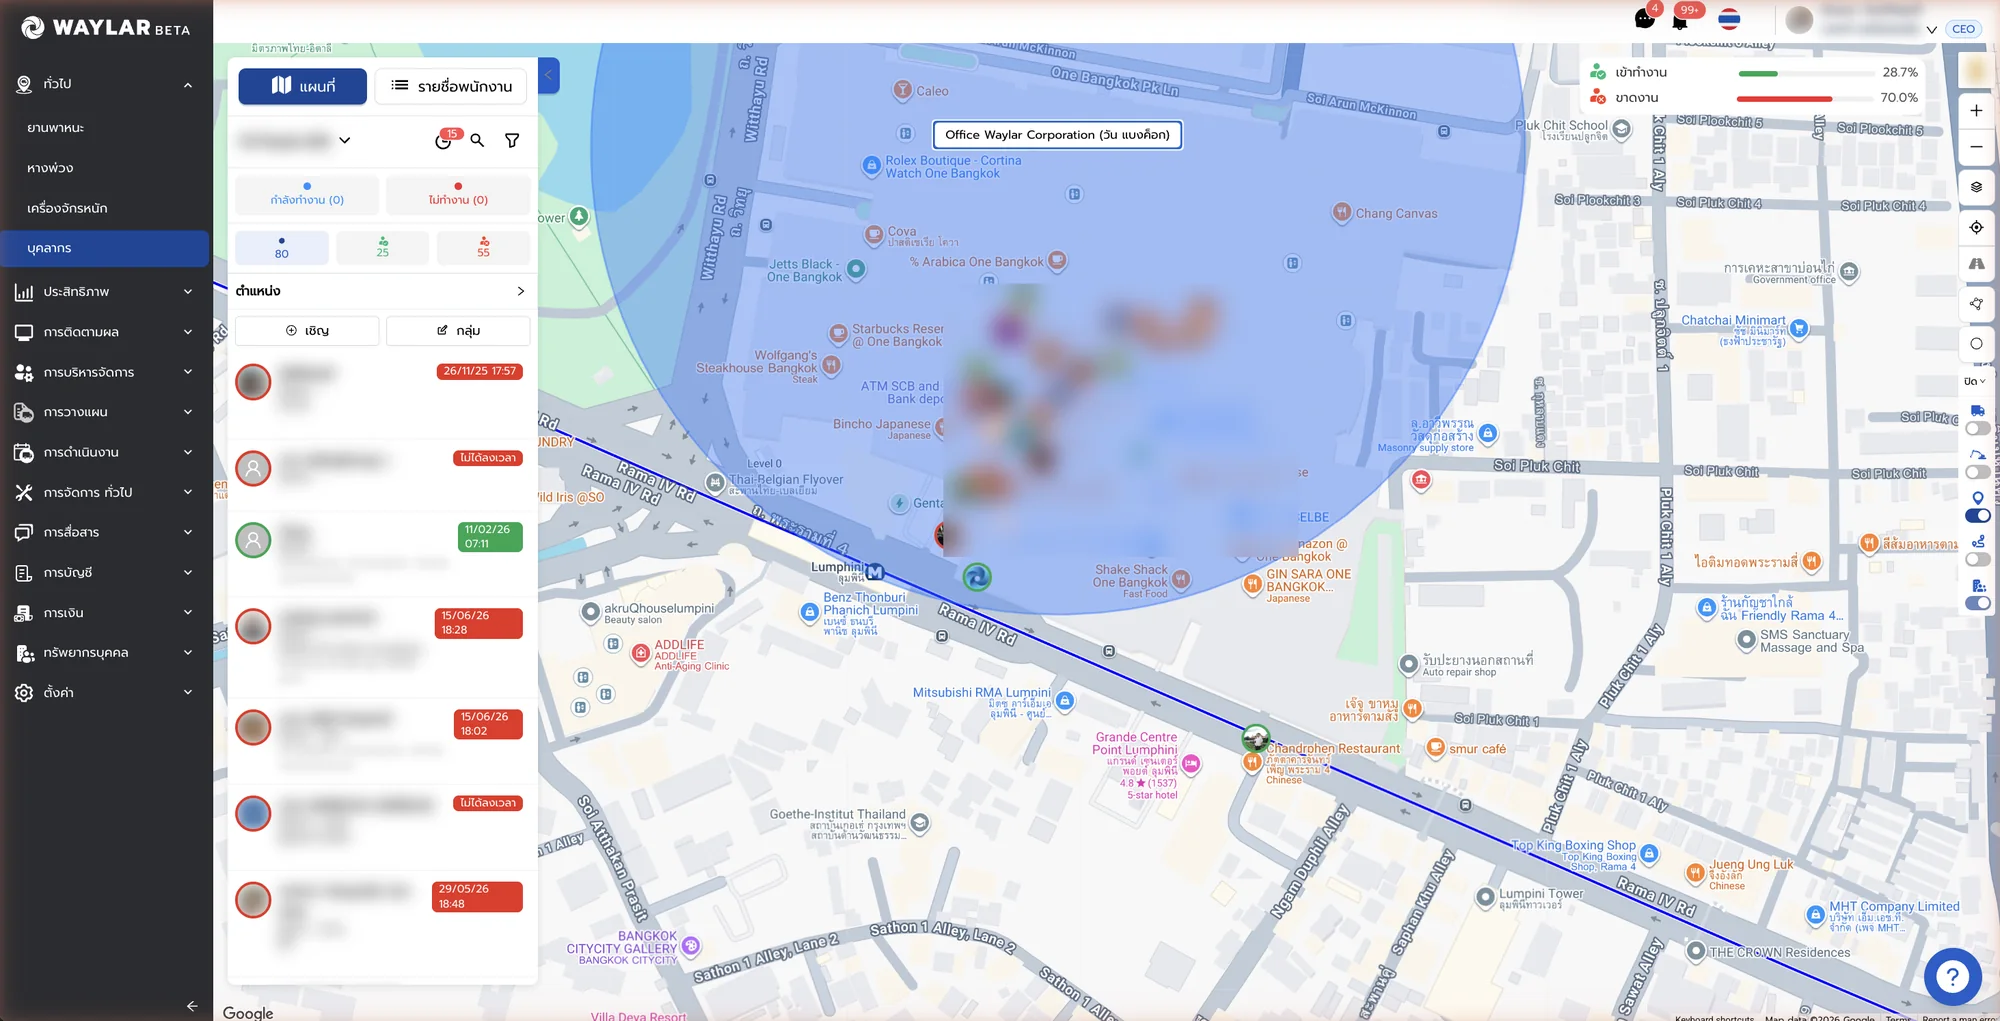Expand the การดำเนินงาน sidebar menu
The image size is (2000, 1021).
105,452
